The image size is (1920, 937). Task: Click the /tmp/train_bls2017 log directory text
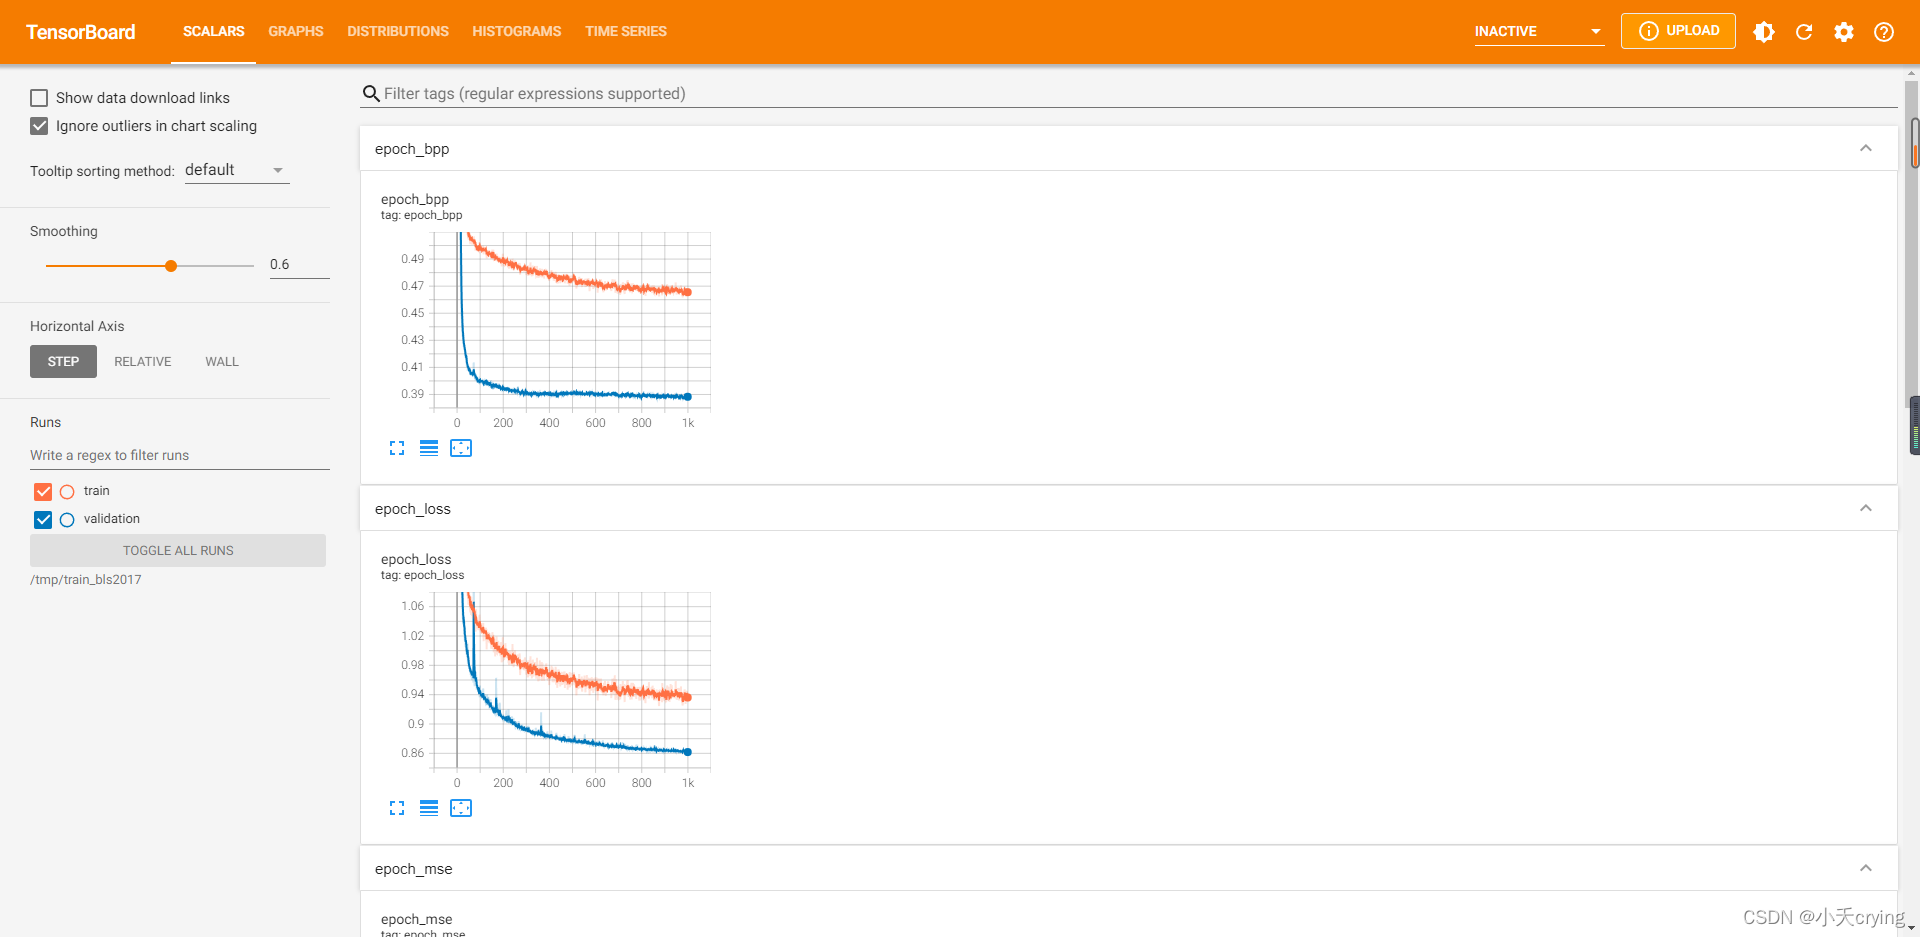86,580
